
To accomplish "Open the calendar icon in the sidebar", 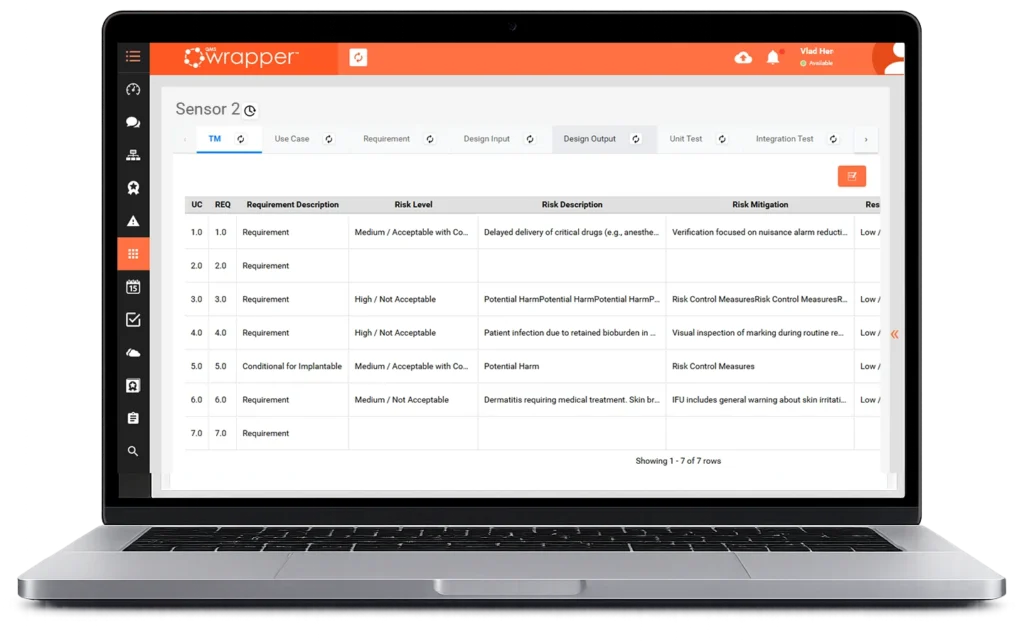I will 133,287.
